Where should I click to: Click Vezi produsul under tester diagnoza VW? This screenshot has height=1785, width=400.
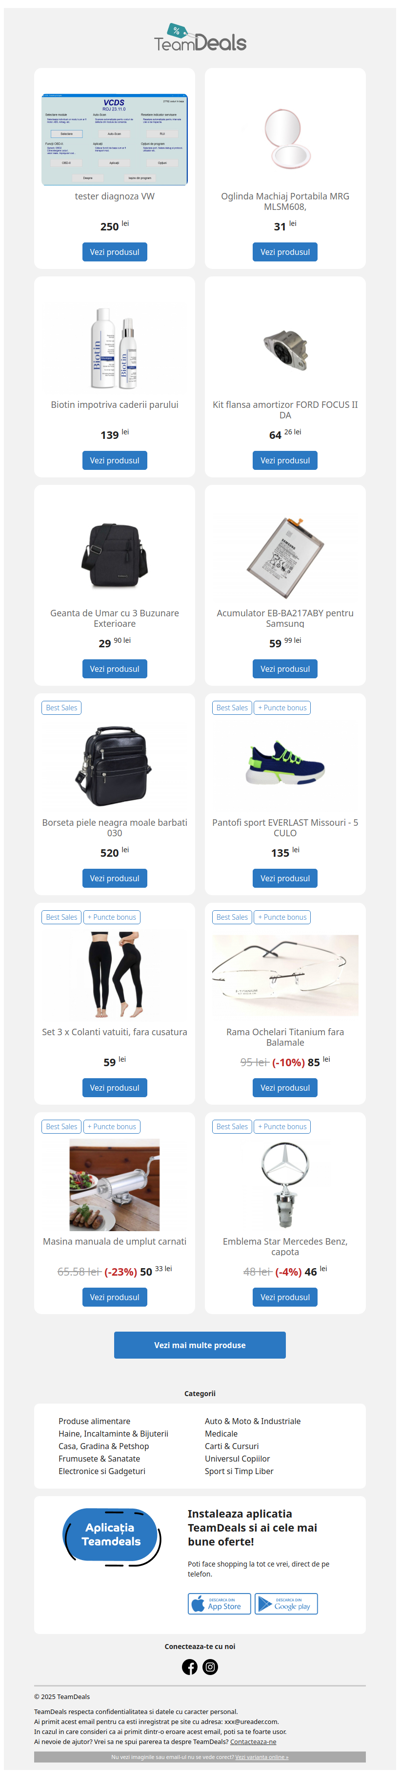point(115,252)
